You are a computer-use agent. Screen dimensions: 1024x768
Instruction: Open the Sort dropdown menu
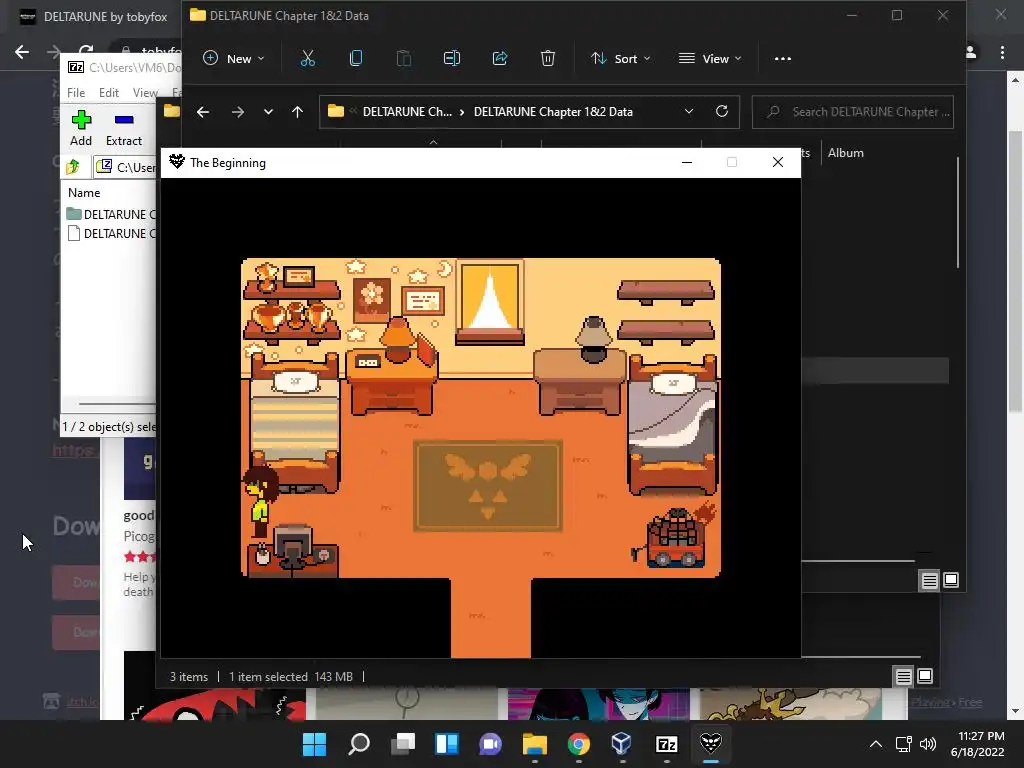(620, 59)
